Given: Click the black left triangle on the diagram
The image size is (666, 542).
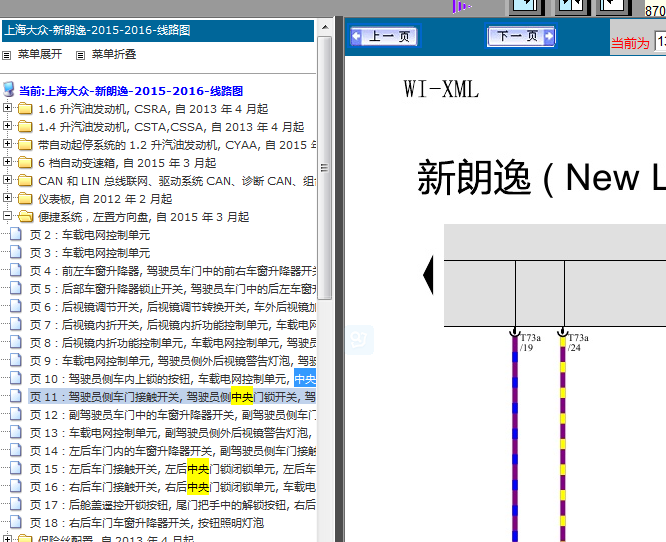Looking at the screenshot, I should 428,275.
